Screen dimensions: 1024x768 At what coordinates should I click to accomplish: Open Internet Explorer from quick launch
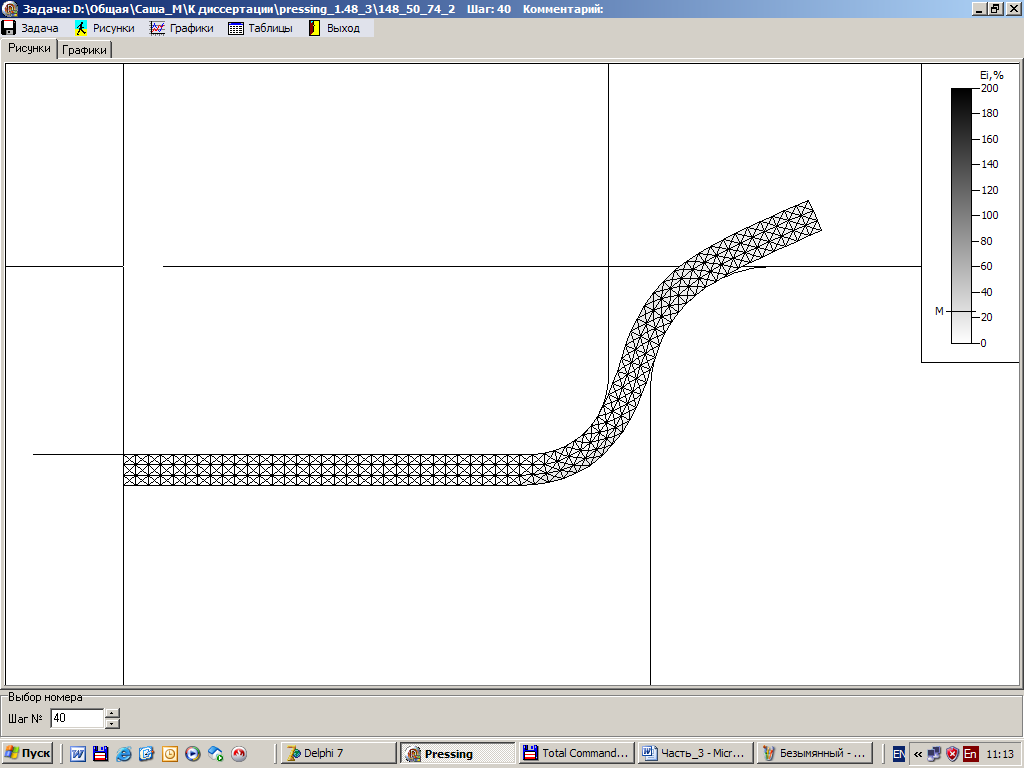(124, 754)
